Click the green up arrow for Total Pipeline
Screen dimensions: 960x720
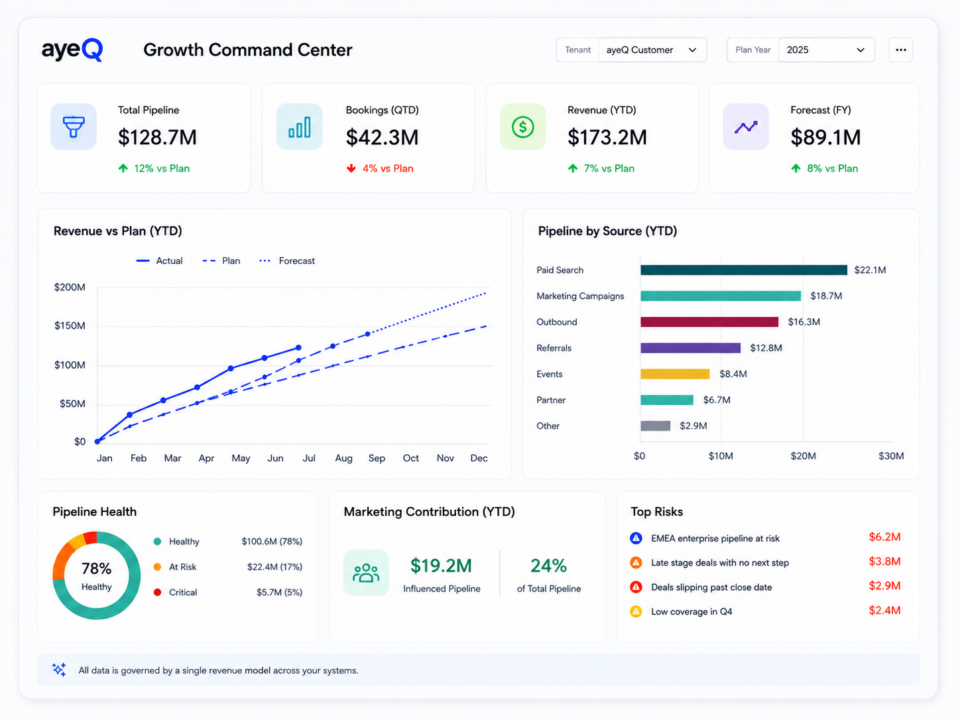(123, 168)
